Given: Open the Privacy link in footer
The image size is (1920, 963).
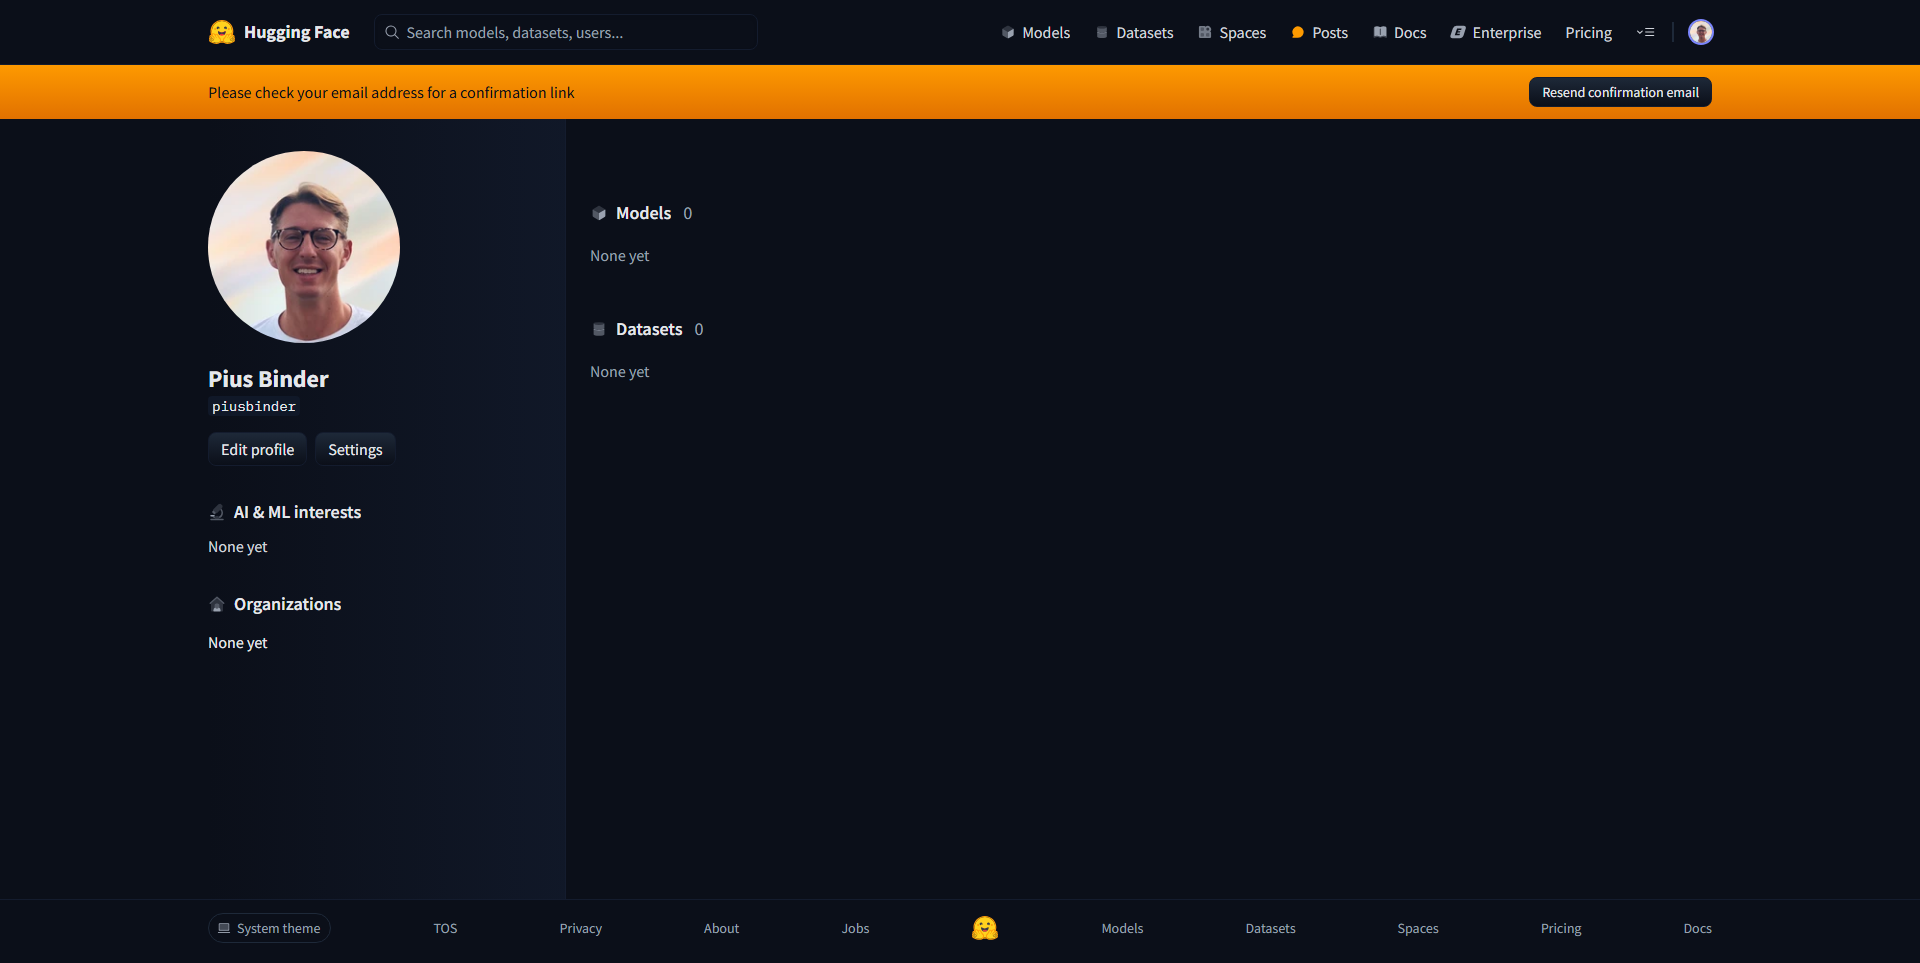Looking at the screenshot, I should tap(580, 928).
